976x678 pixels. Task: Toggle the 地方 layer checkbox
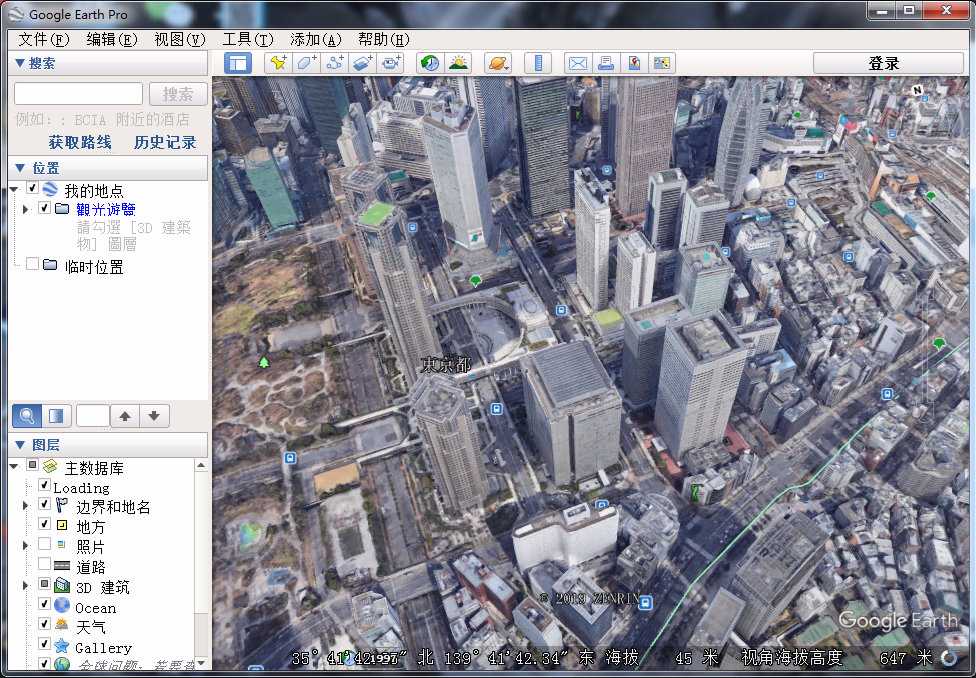[x=44, y=524]
